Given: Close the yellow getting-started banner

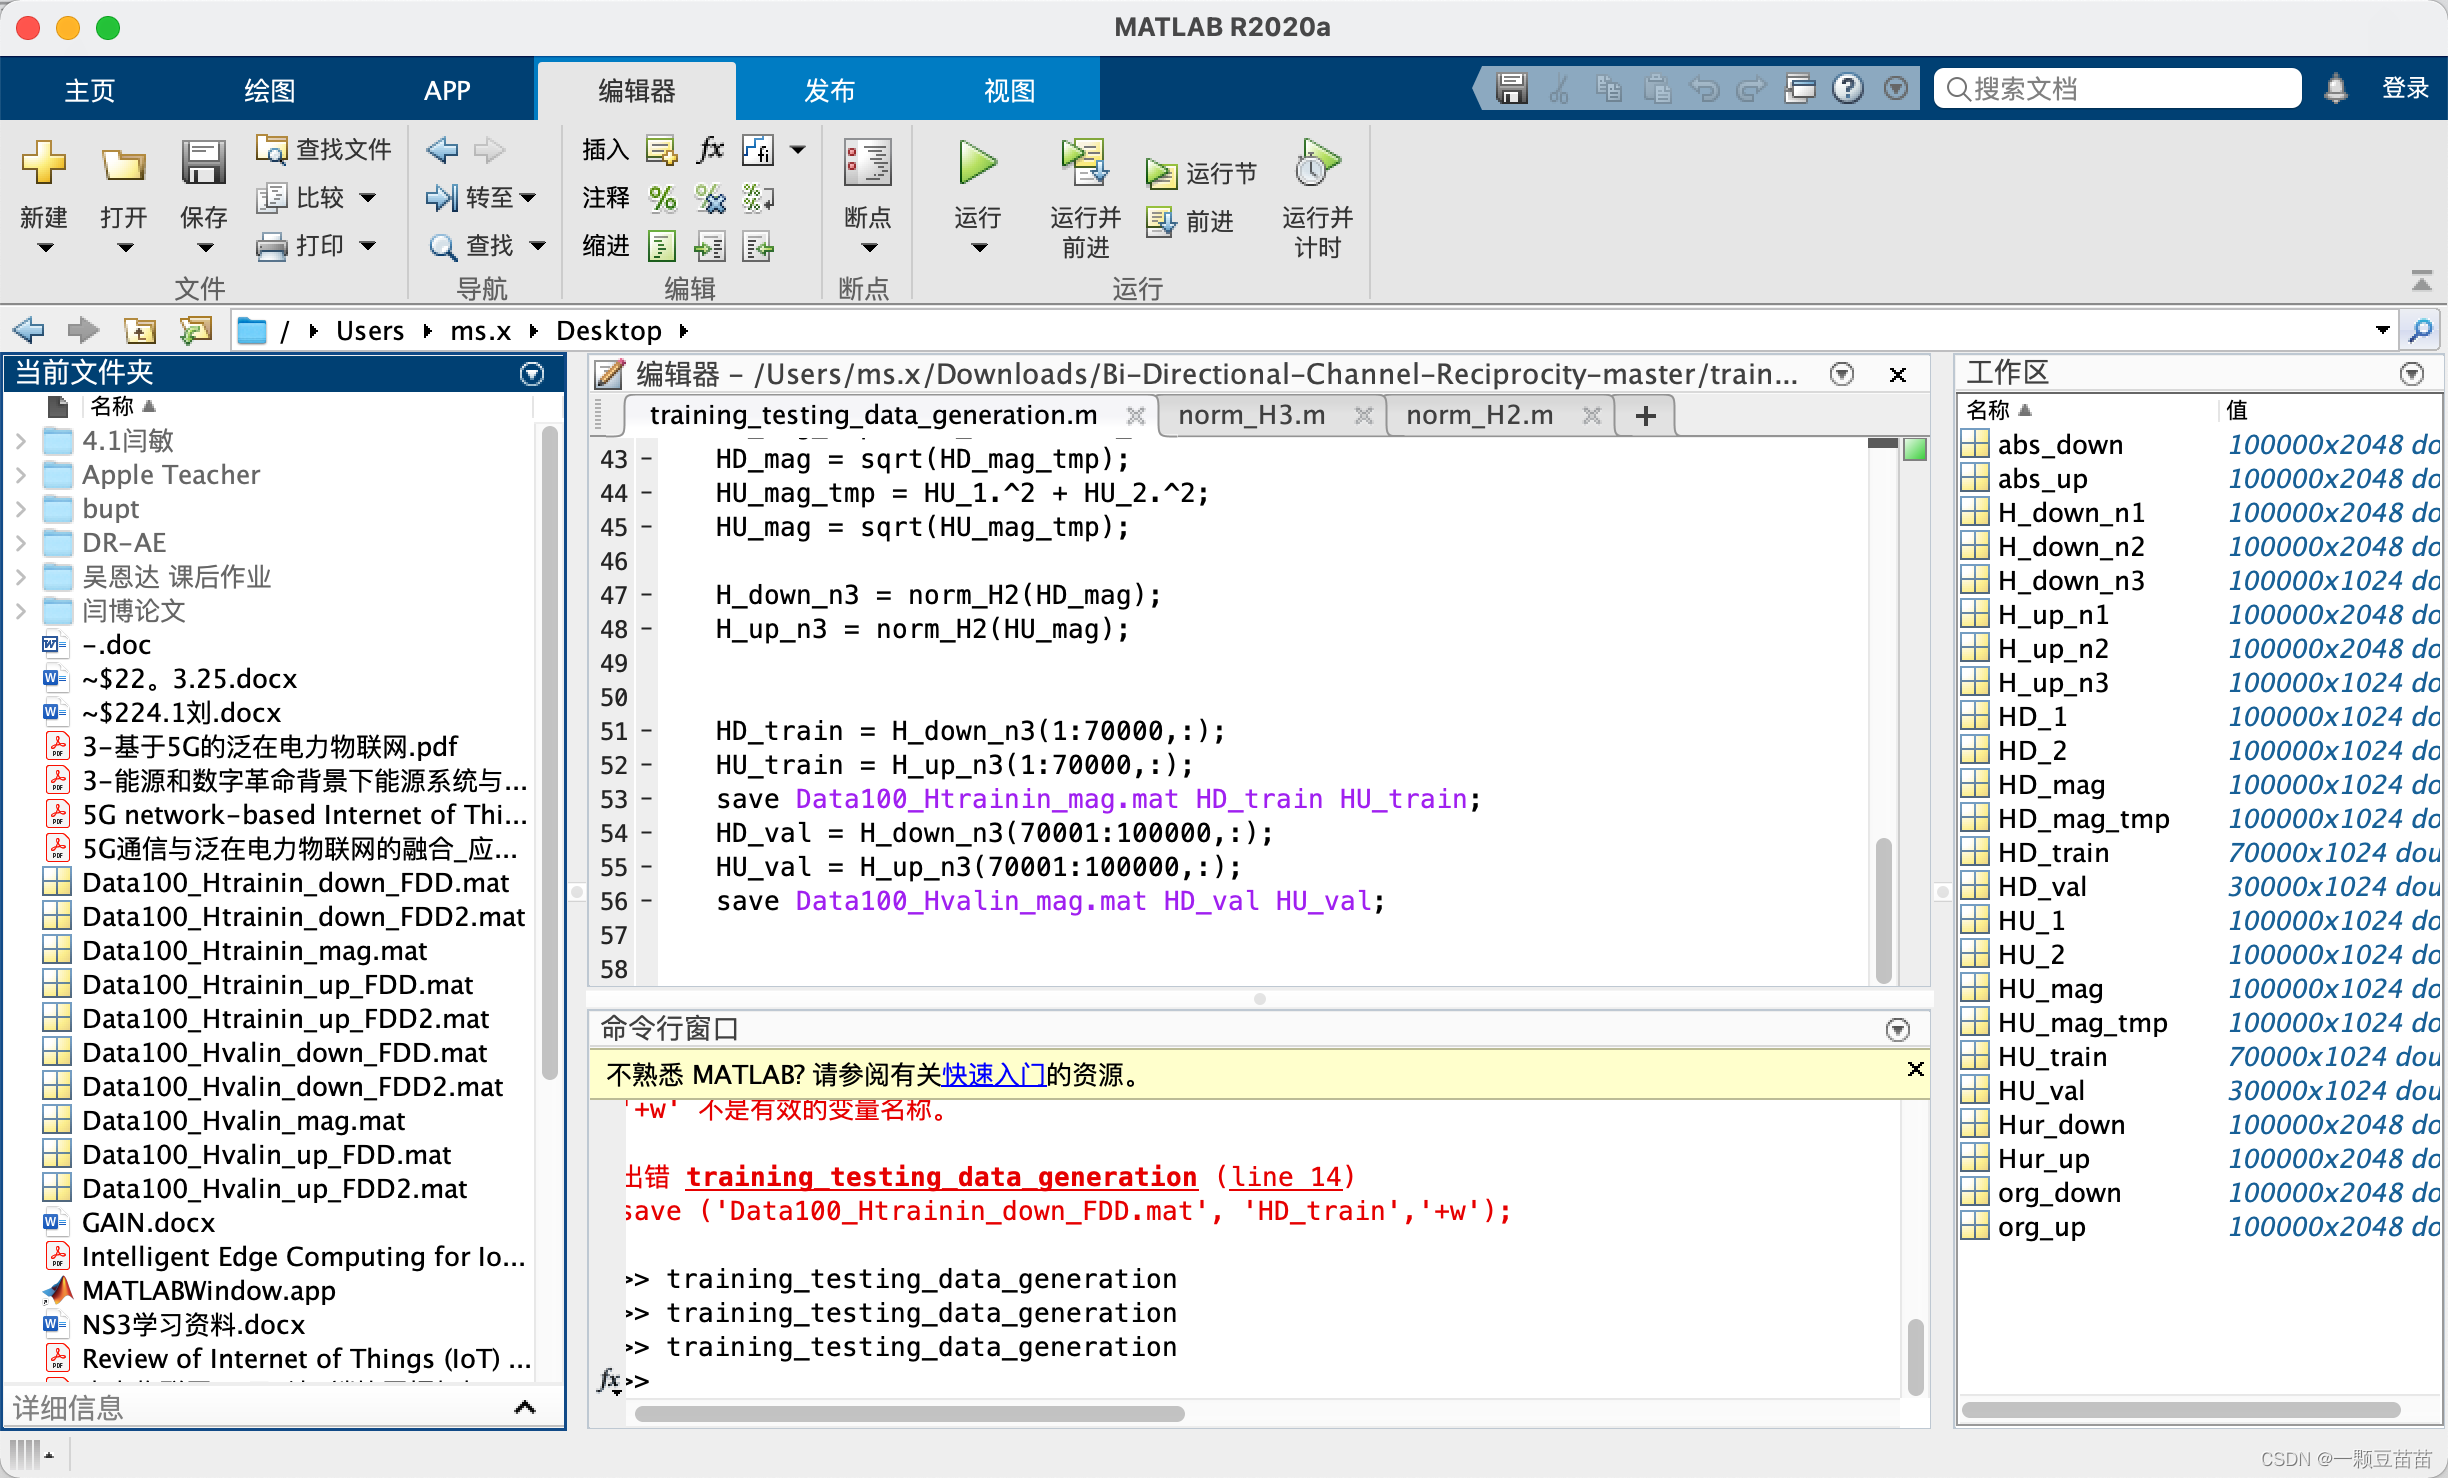Looking at the screenshot, I should tap(1915, 1069).
